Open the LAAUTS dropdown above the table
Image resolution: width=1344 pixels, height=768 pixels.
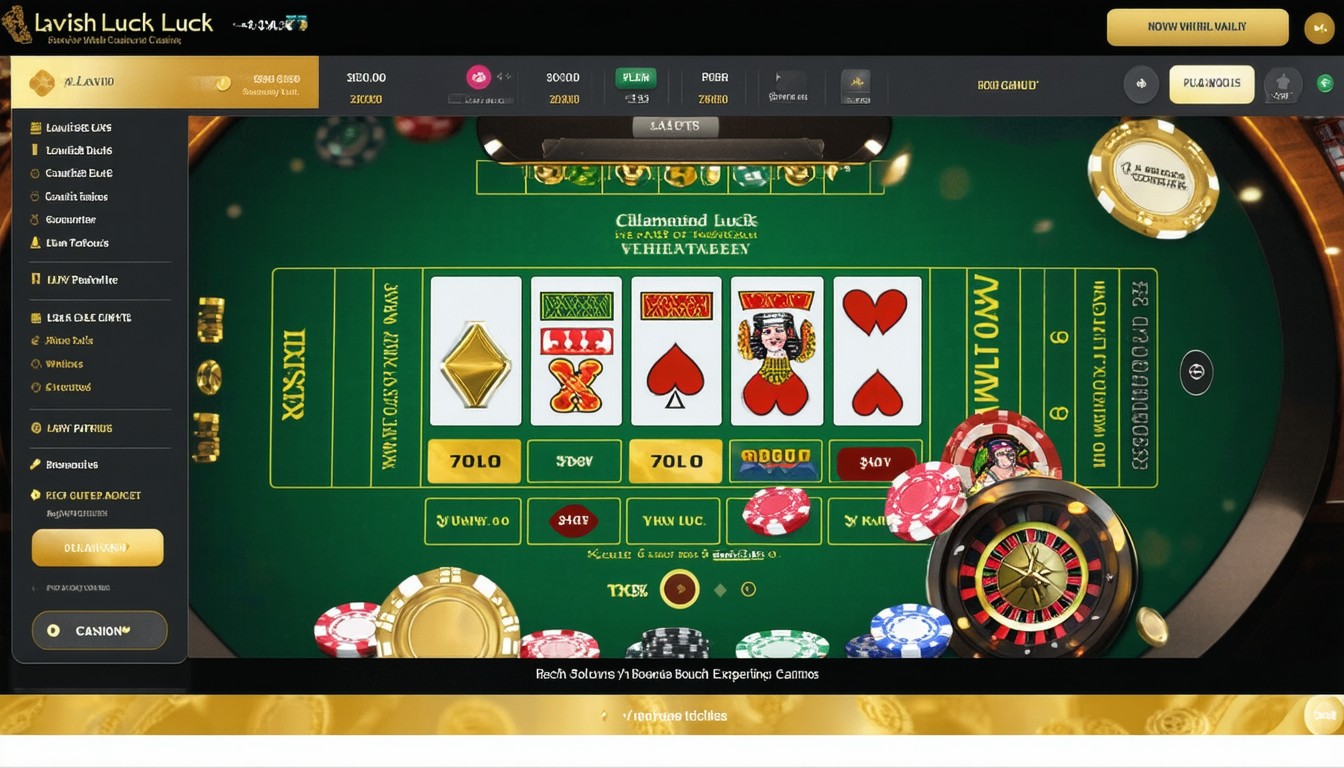click(675, 126)
